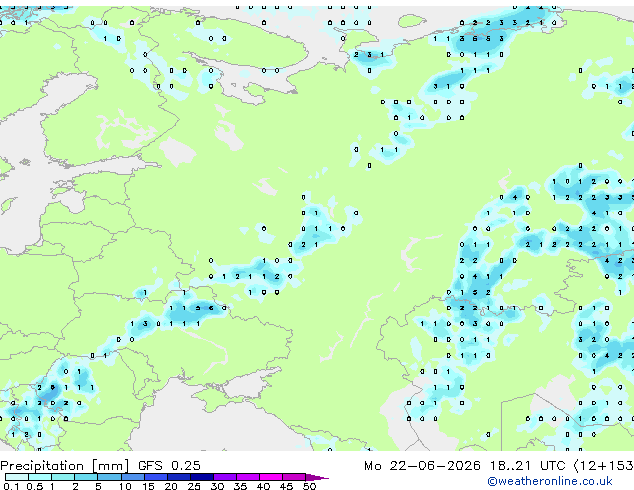Click the '45' legend scale value

click(286, 486)
